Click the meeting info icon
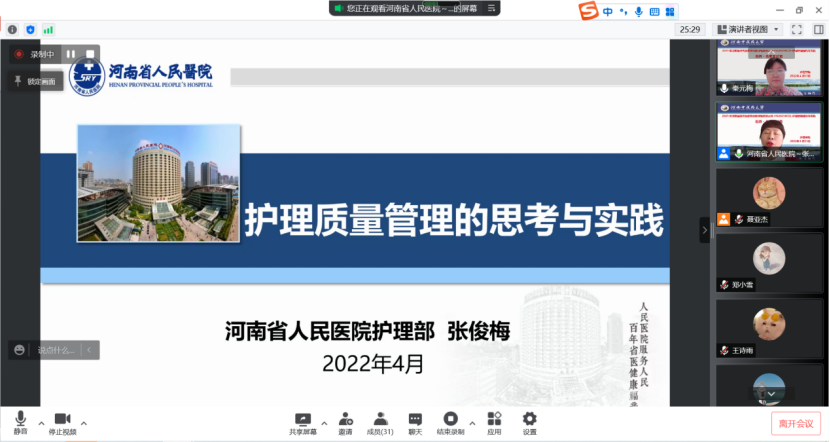This screenshot has height=442, width=830. [12, 30]
